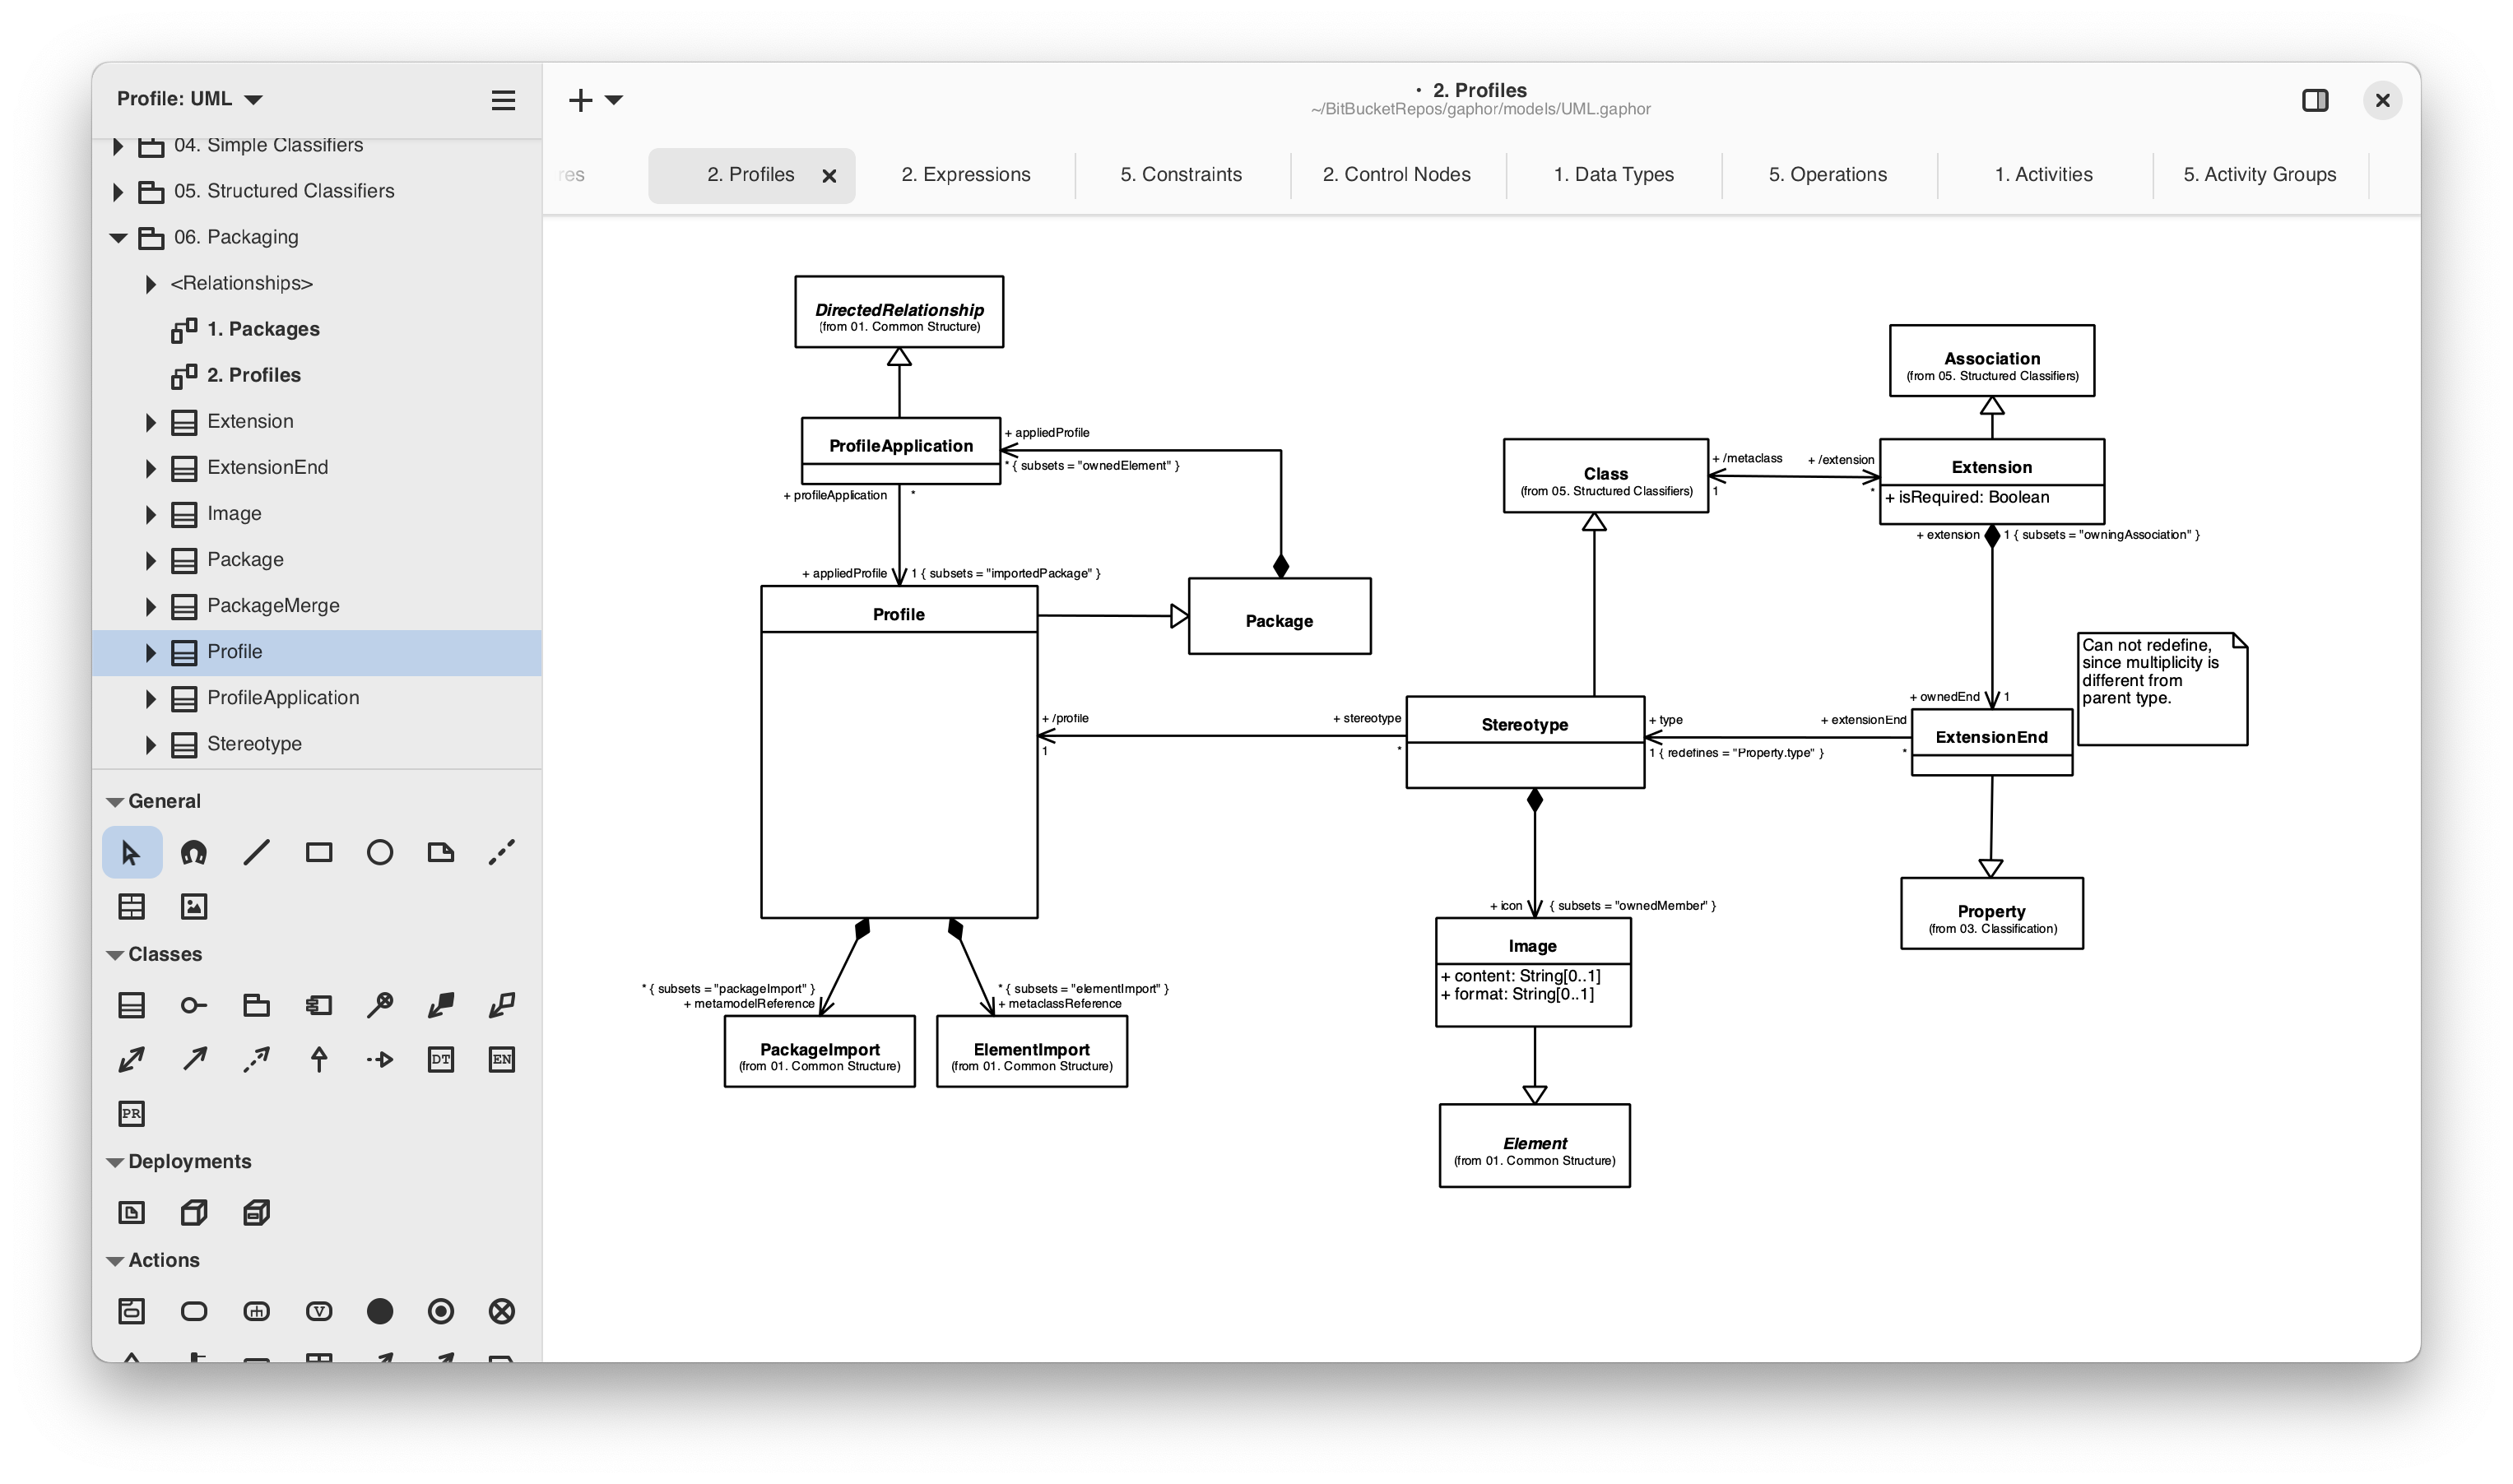Select the Containment tool with crossed circle
The height and width of the screenshot is (1484, 2513).
tap(380, 1006)
